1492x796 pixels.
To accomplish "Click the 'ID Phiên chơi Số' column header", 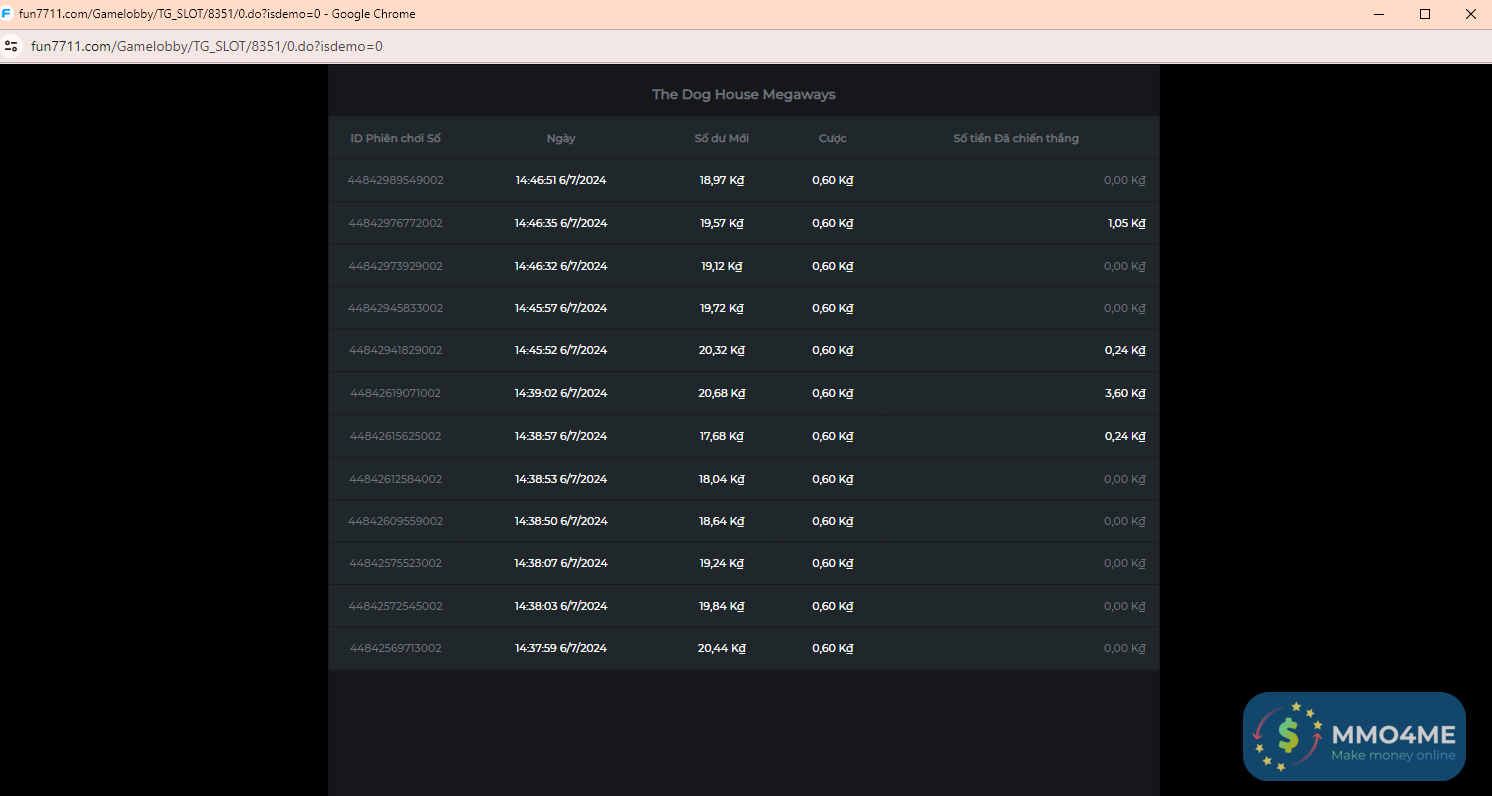I will (396, 138).
